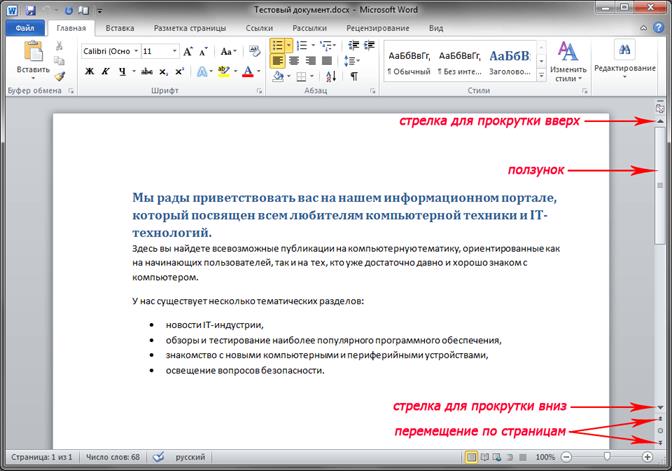Open the font size dropdown
This screenshot has width=672, height=471.
point(175,50)
